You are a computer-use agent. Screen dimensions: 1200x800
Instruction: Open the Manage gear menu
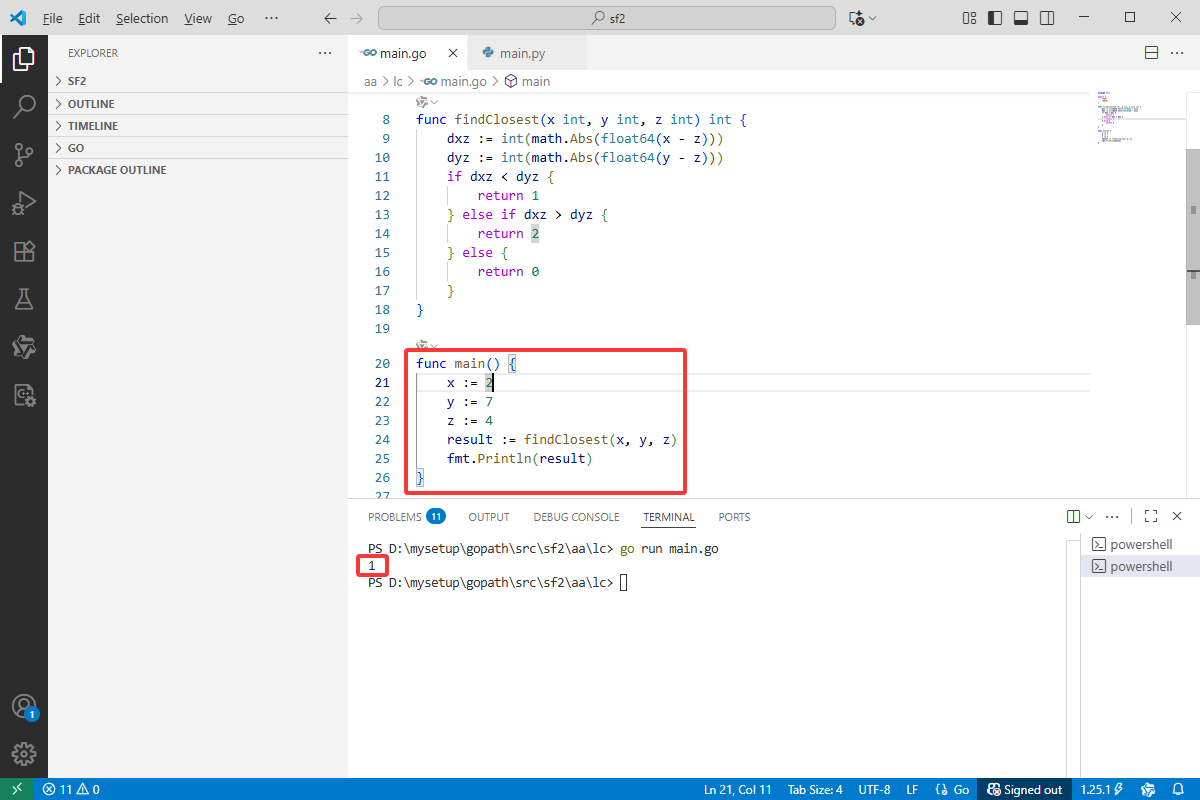coord(24,754)
